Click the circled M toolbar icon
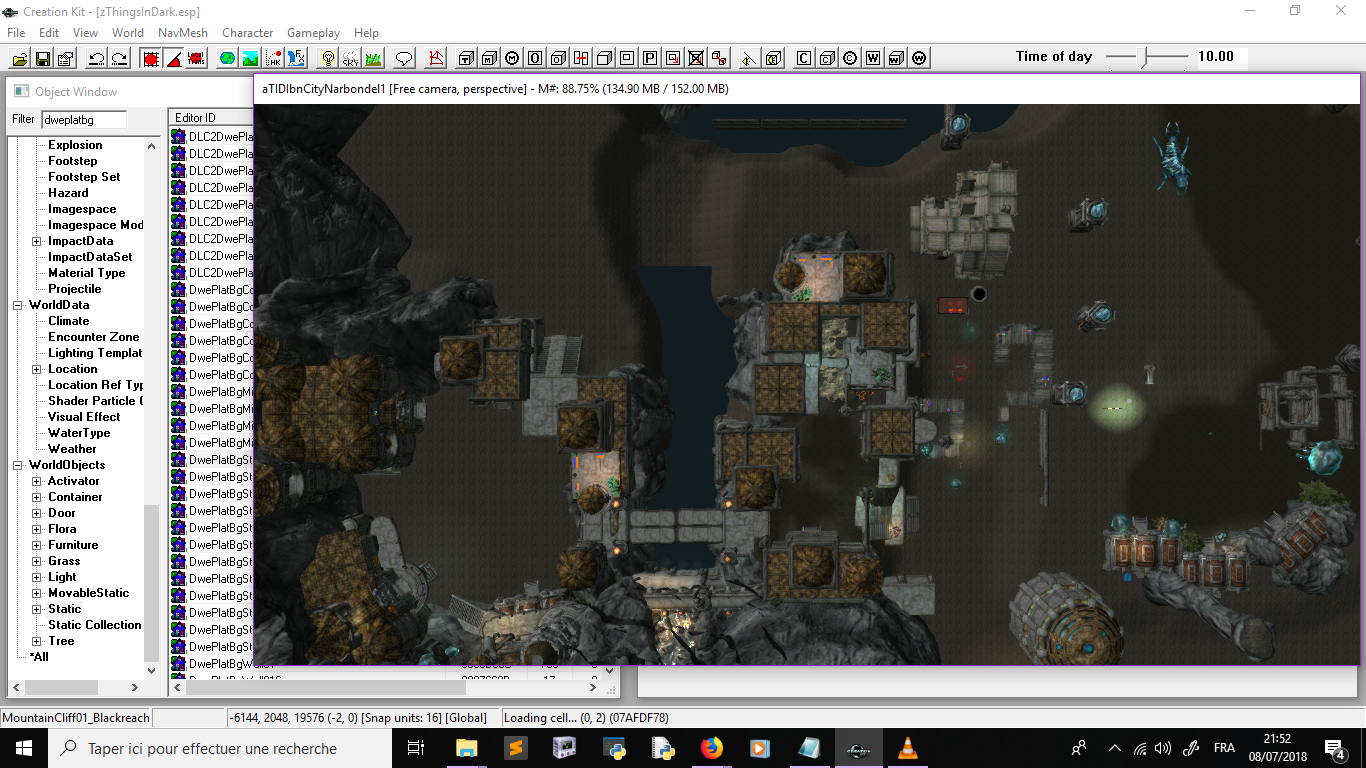The width and height of the screenshot is (1366, 768). (512, 58)
